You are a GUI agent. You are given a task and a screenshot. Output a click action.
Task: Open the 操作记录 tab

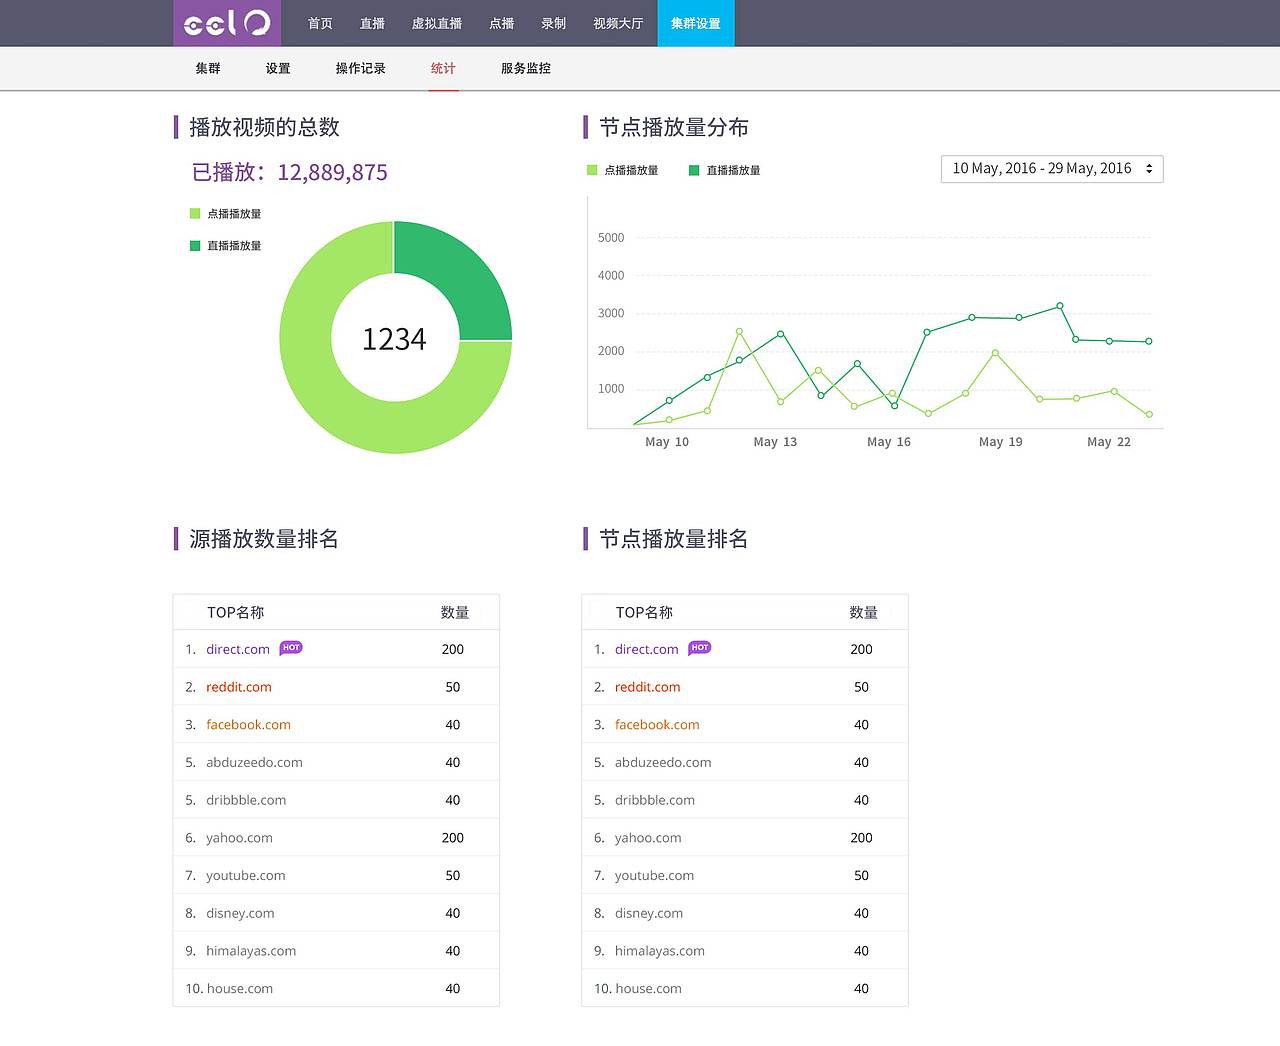coord(360,68)
